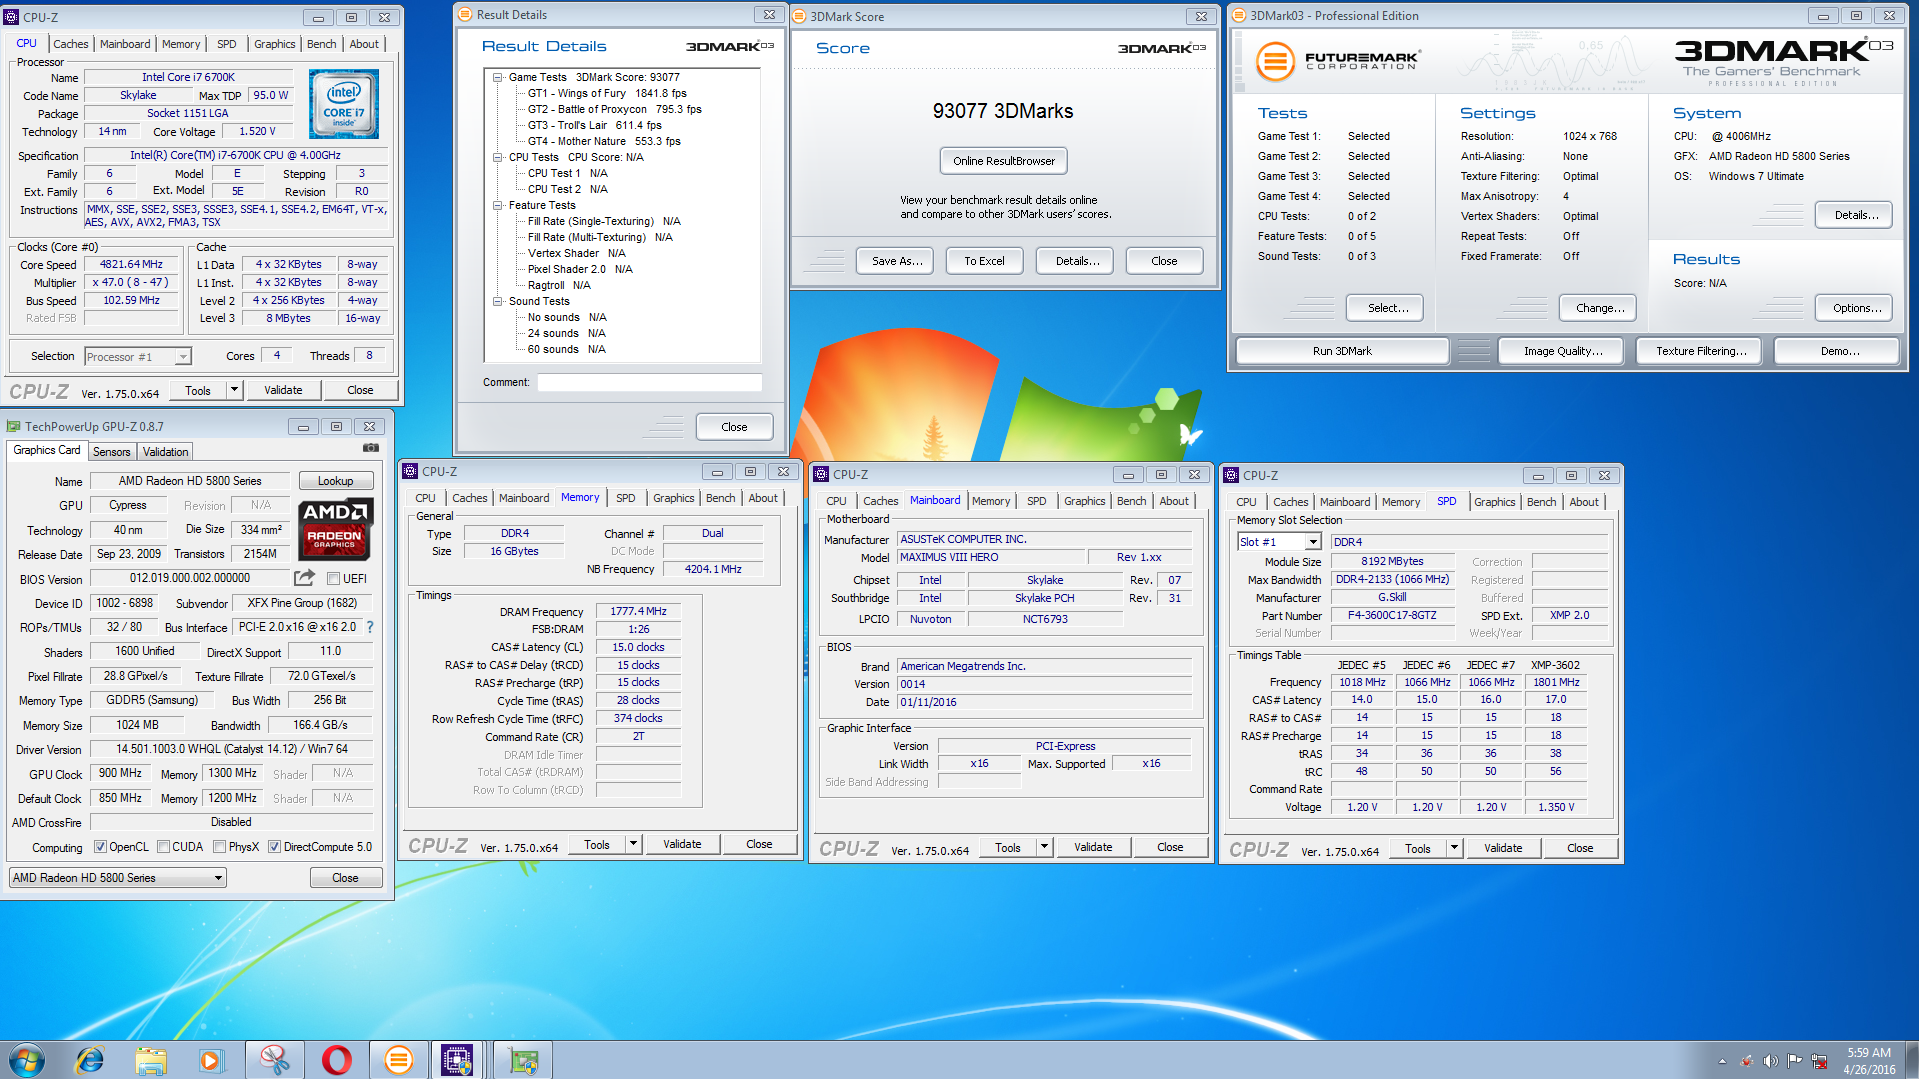Viewport: 1919px width, 1079px height.
Task: Collapse the Sound Tests tree node
Action: coord(497,301)
